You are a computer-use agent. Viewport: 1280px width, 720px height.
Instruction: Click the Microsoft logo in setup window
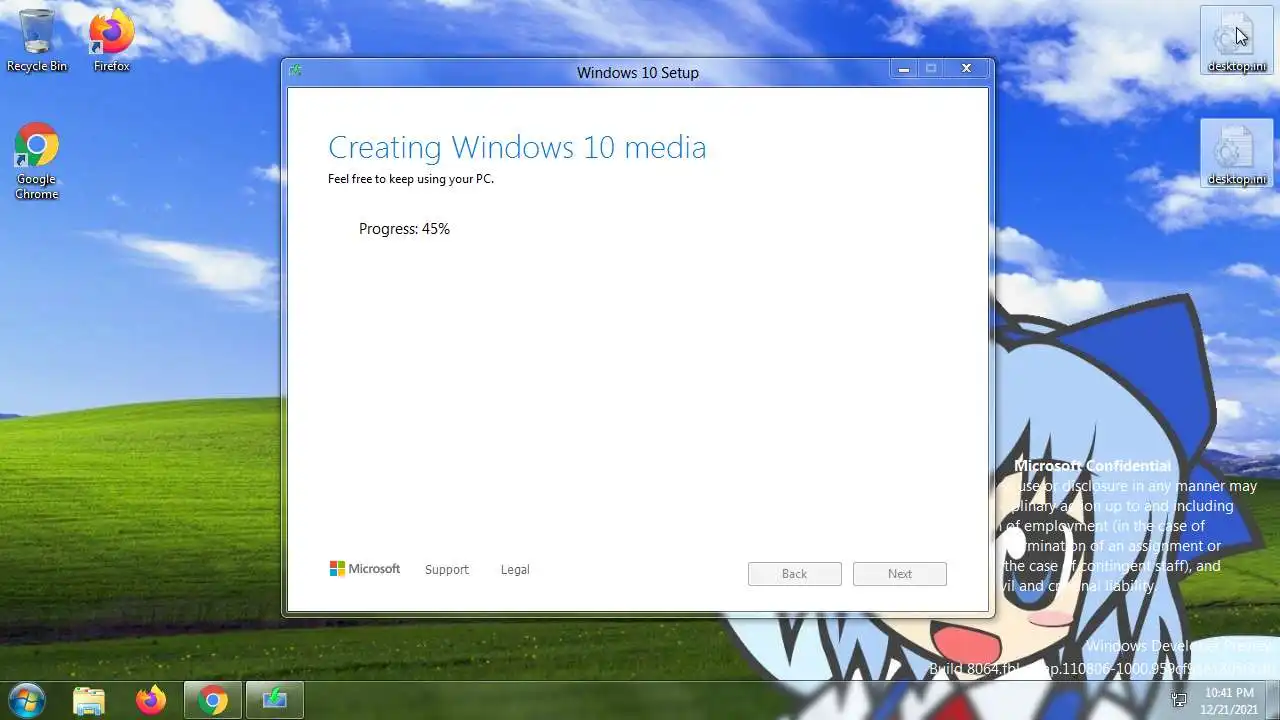pos(365,569)
